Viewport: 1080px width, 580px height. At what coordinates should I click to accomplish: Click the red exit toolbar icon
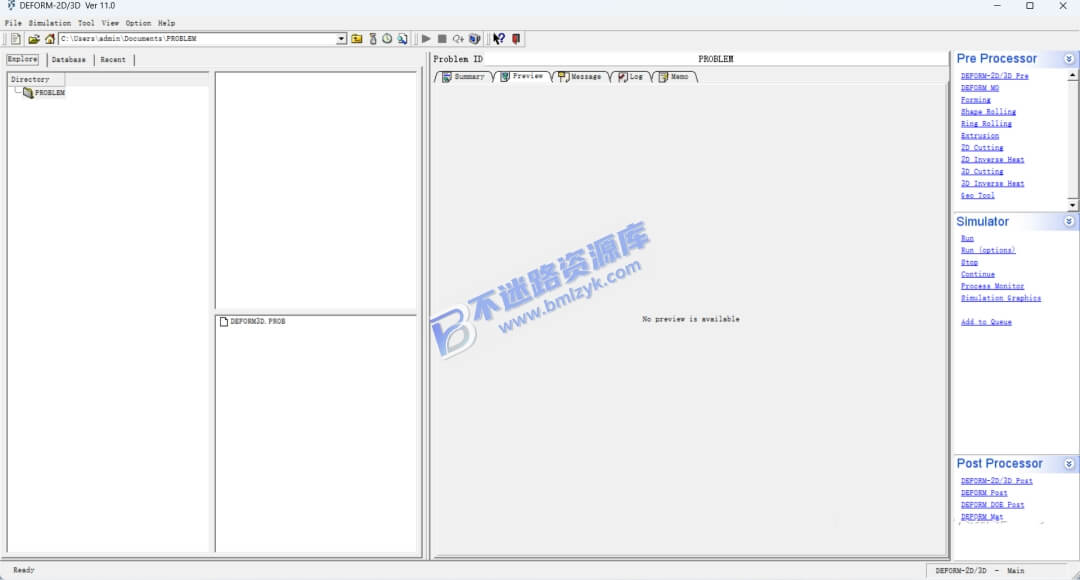point(516,39)
